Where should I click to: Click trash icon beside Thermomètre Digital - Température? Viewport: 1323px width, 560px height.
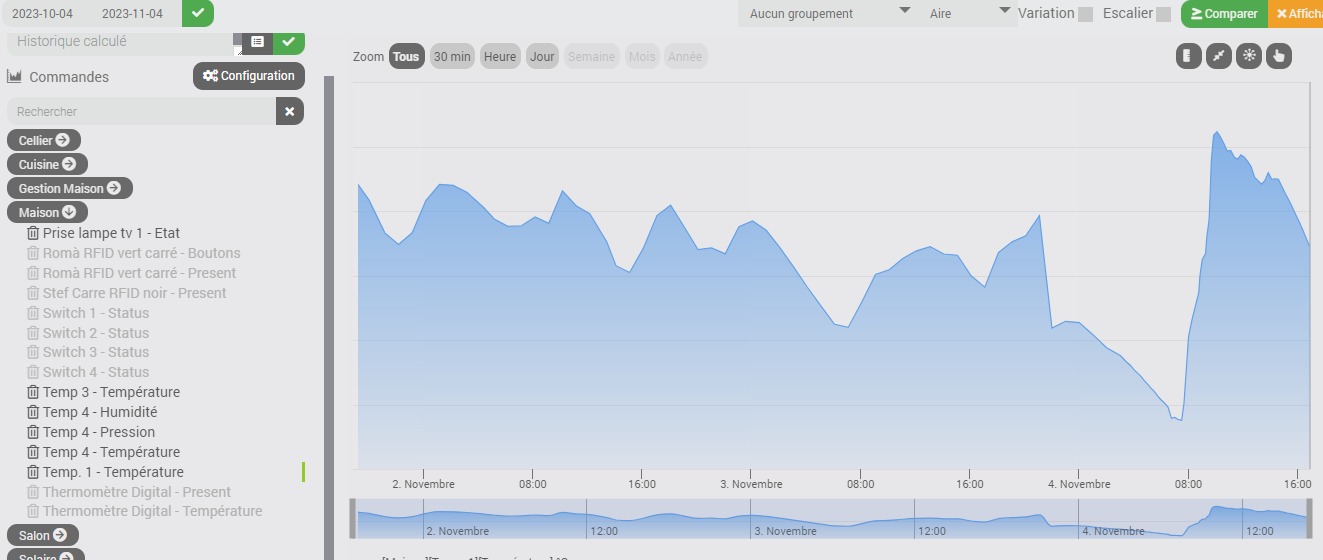33,511
